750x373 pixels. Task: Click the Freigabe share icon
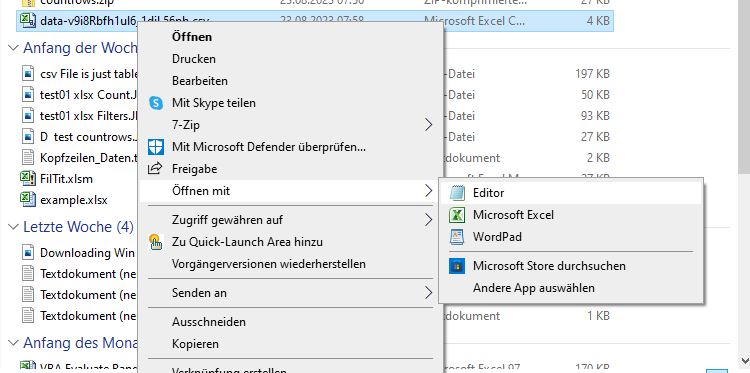(155, 168)
